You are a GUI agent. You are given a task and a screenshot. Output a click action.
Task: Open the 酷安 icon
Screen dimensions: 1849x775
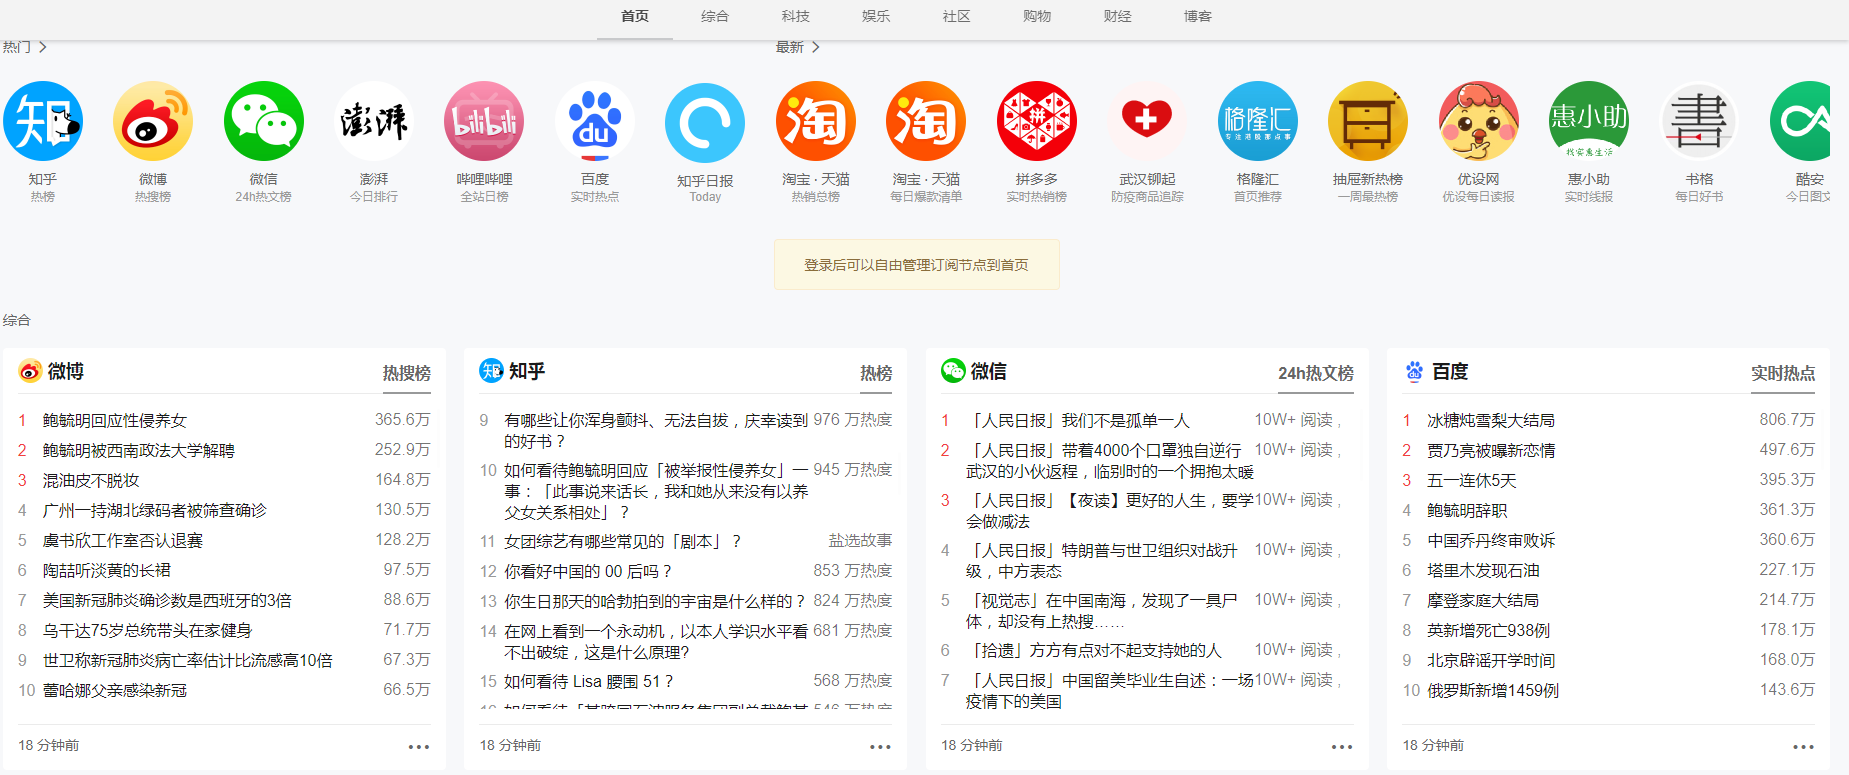(1800, 122)
